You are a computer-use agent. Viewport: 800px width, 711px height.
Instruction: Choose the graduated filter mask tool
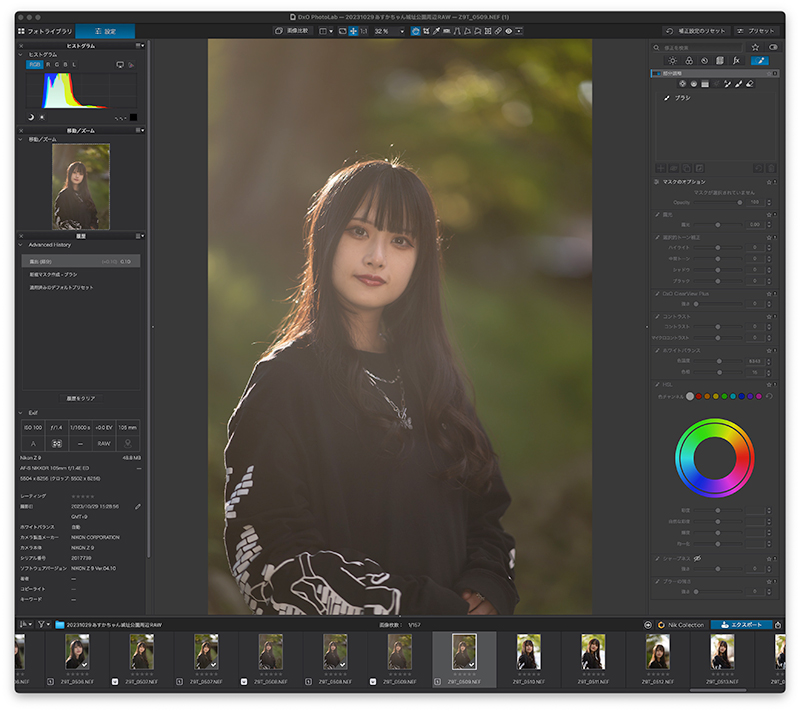coord(705,84)
